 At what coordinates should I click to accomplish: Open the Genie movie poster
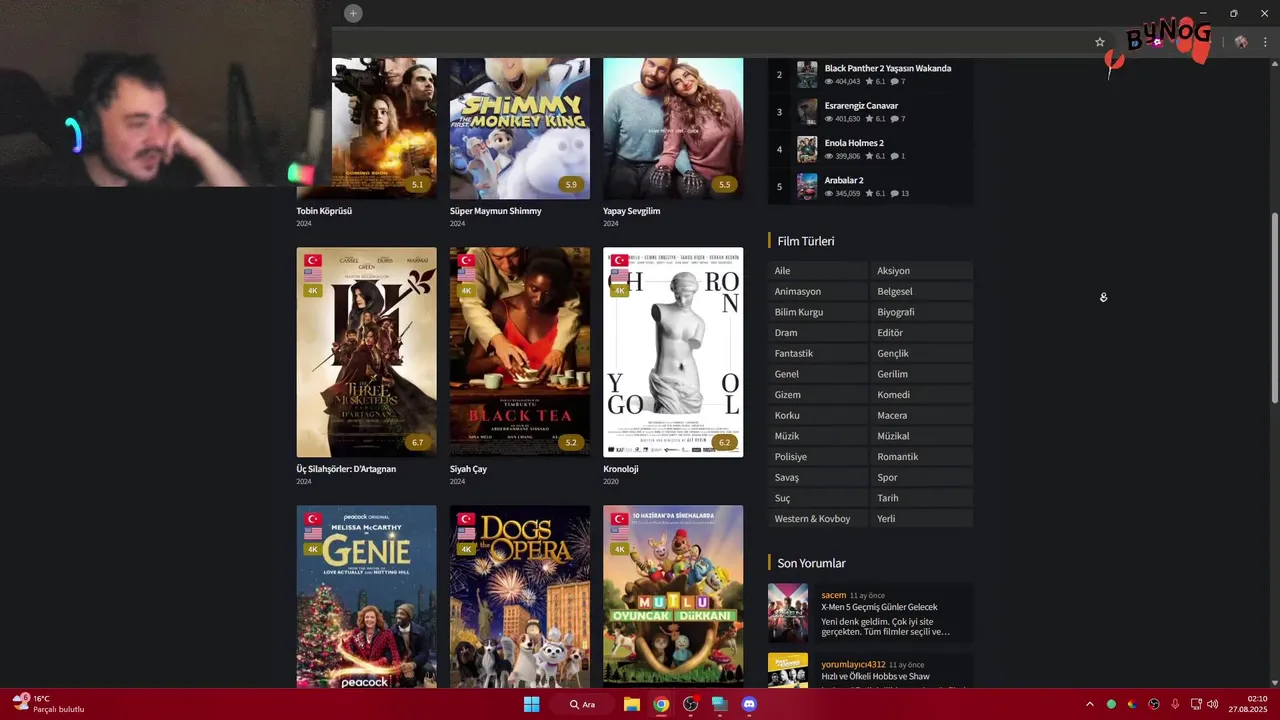pyautogui.click(x=366, y=596)
